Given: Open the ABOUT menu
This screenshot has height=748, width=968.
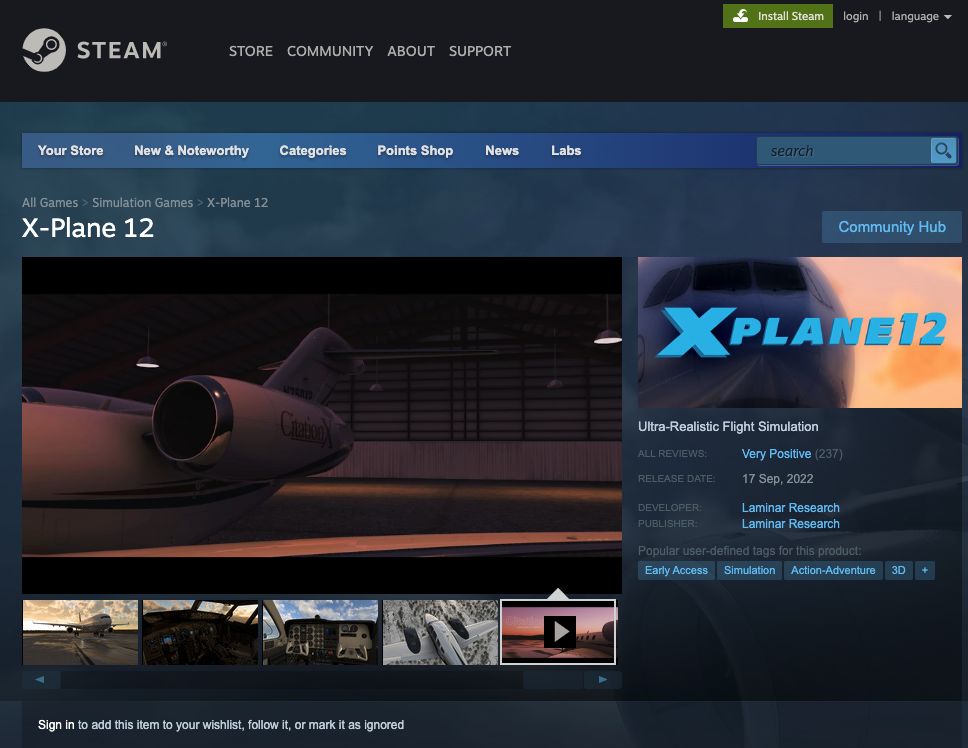Looking at the screenshot, I should (411, 51).
